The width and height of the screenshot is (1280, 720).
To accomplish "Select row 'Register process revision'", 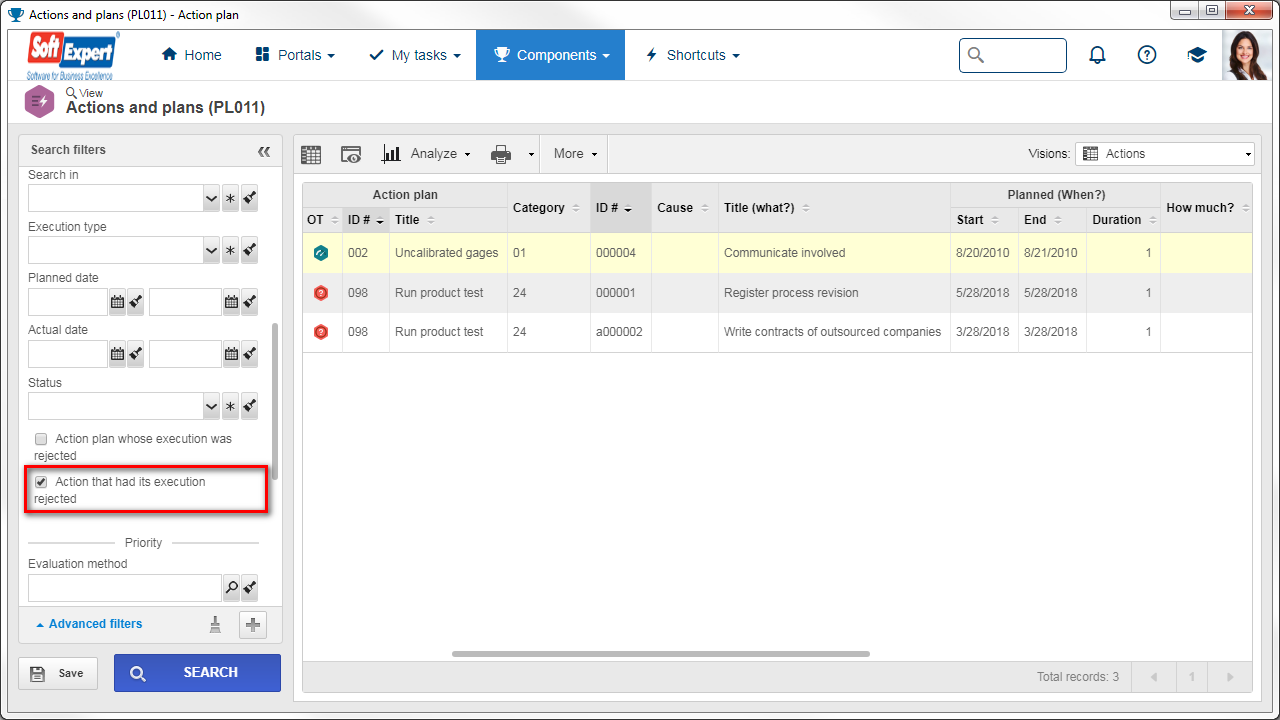I will coord(777,293).
